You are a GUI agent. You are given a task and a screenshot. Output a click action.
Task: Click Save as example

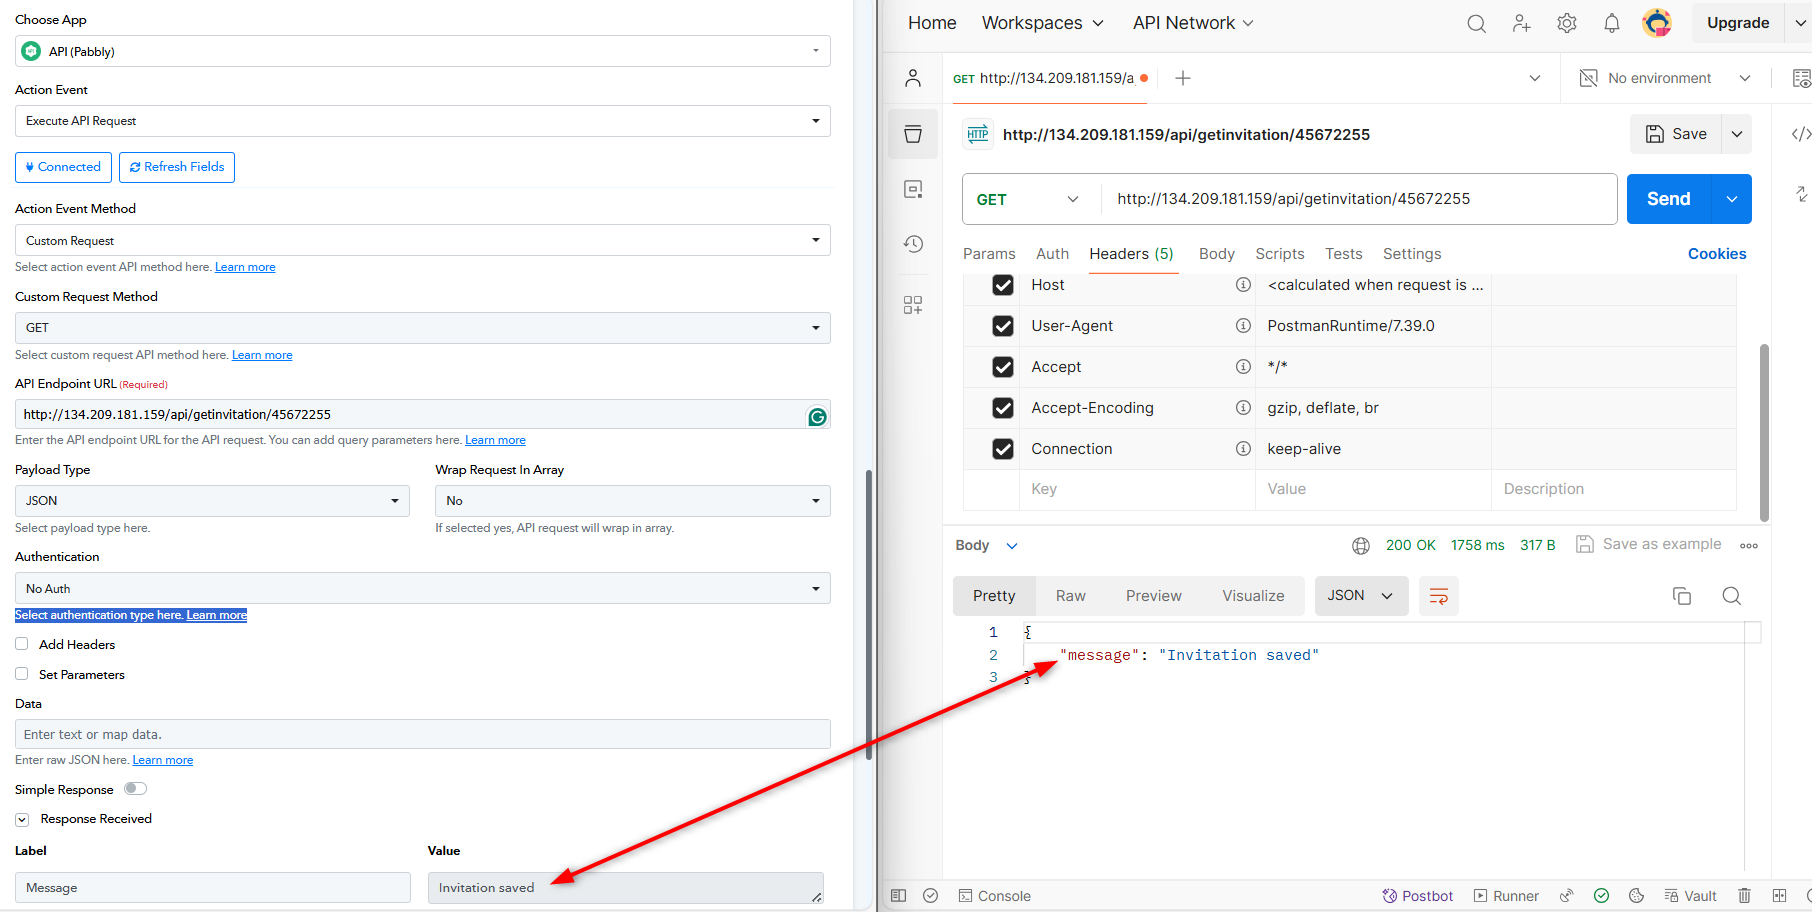coord(1649,544)
